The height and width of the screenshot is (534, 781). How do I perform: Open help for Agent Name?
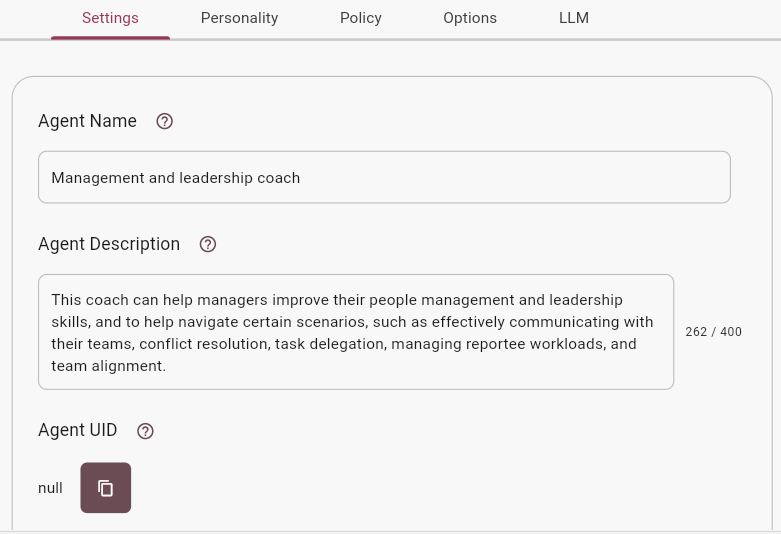165,121
